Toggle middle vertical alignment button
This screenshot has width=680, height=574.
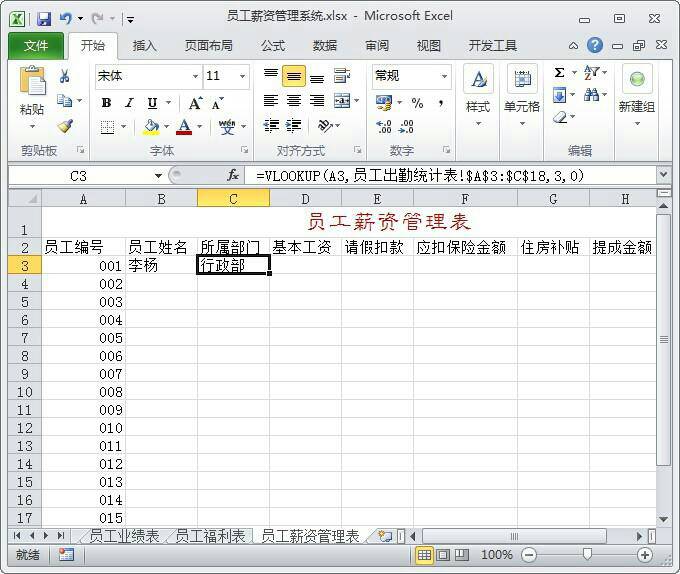(293, 77)
